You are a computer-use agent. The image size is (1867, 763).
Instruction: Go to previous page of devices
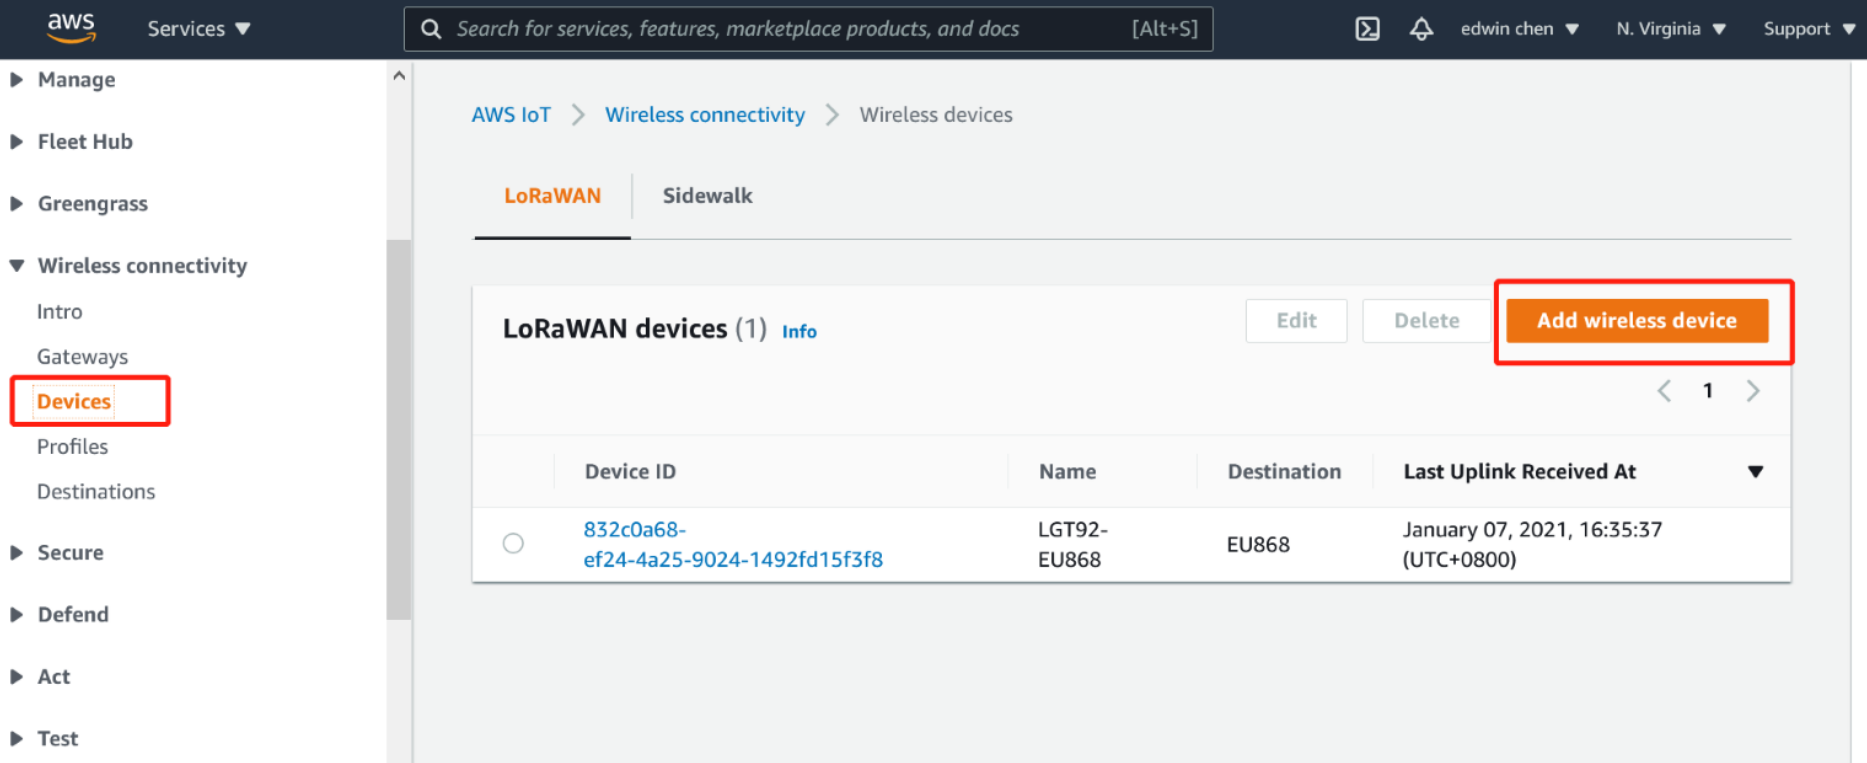[x=1664, y=391]
